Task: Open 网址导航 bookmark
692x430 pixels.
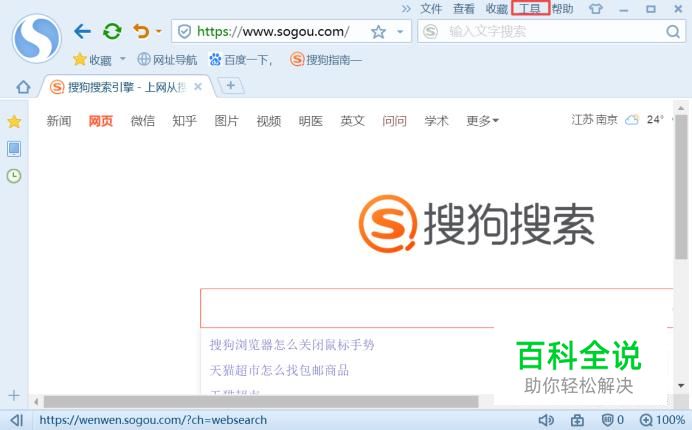Action: 167,59
